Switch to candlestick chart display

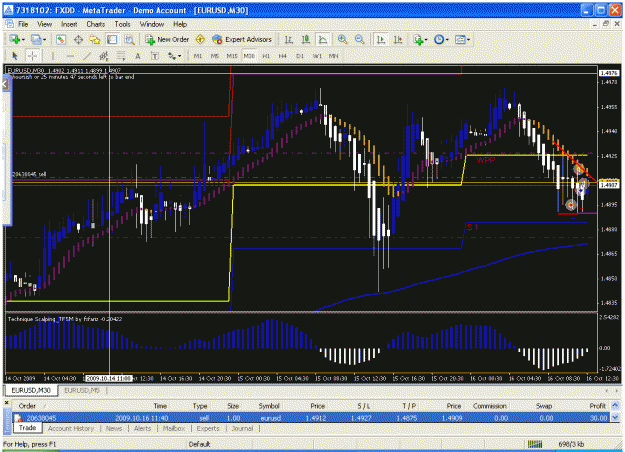(x=306, y=39)
